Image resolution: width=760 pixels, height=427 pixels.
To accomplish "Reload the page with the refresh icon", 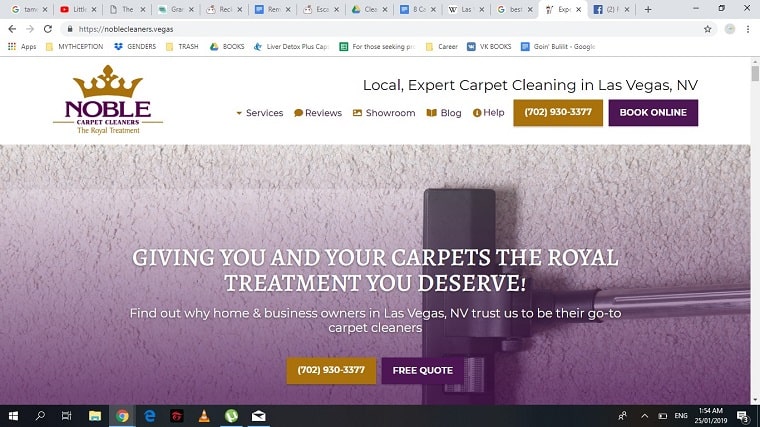I will [x=48, y=29].
